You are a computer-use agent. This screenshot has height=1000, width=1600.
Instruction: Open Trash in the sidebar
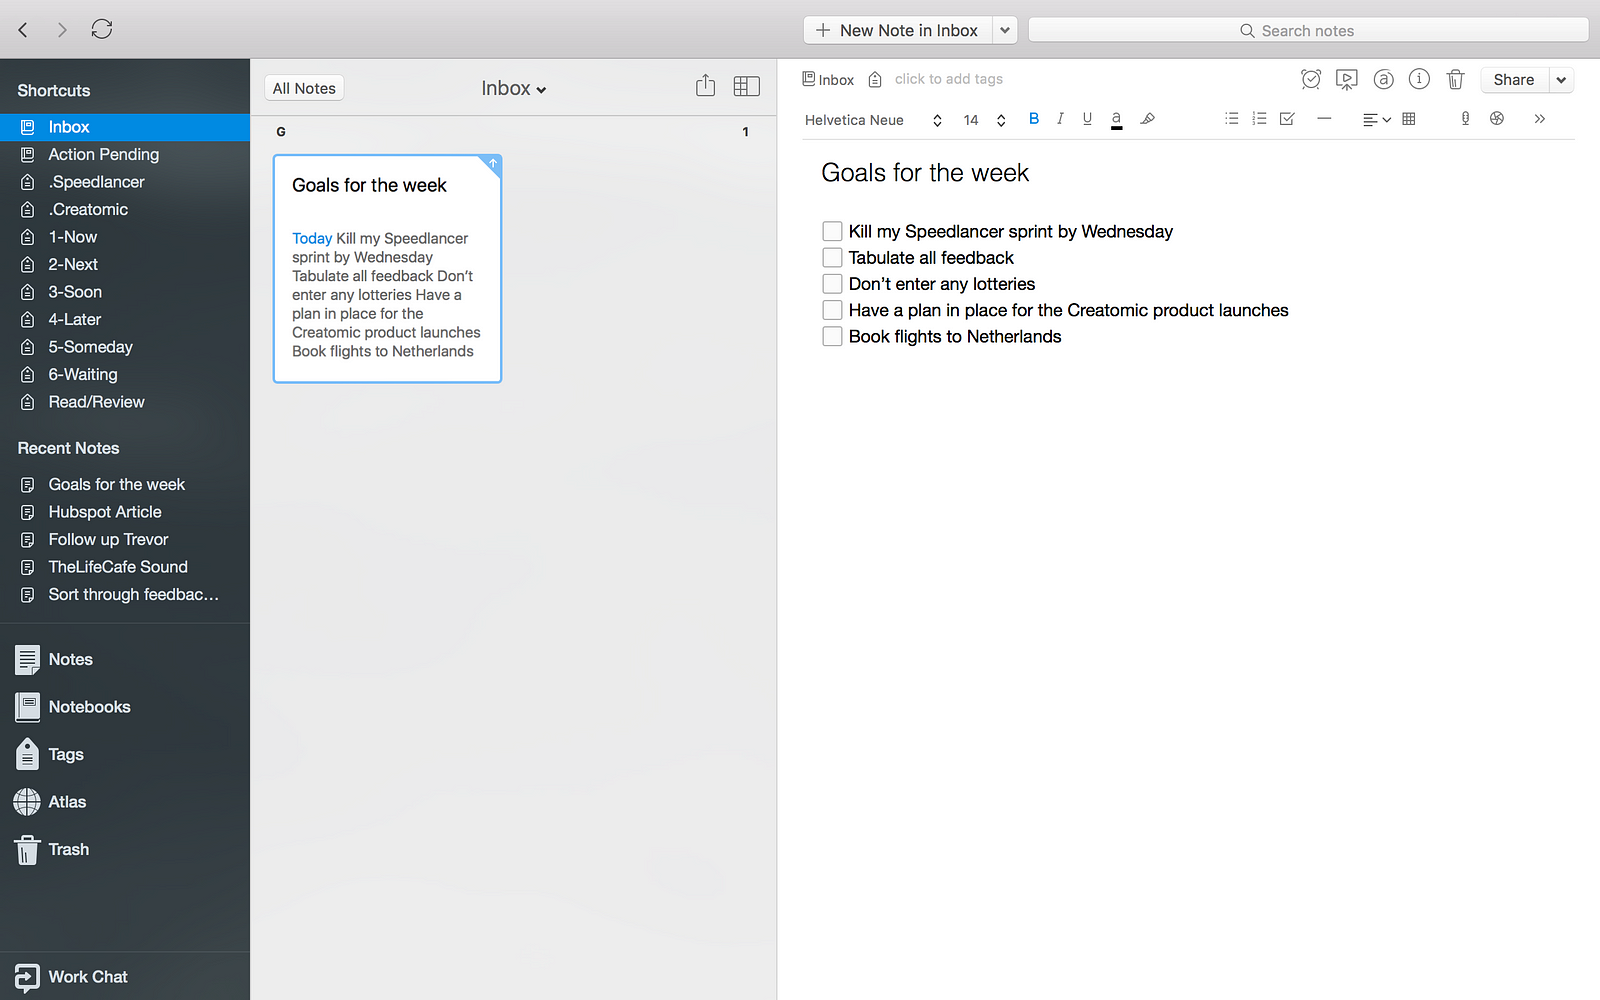52,850
